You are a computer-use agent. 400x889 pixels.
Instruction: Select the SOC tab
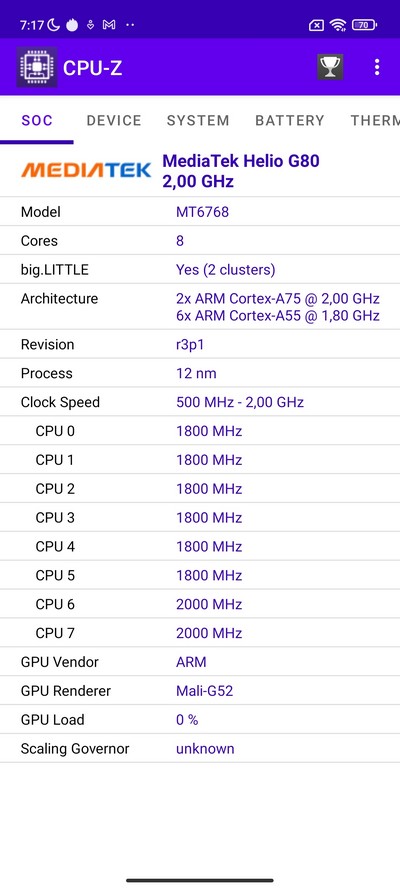click(x=37, y=120)
